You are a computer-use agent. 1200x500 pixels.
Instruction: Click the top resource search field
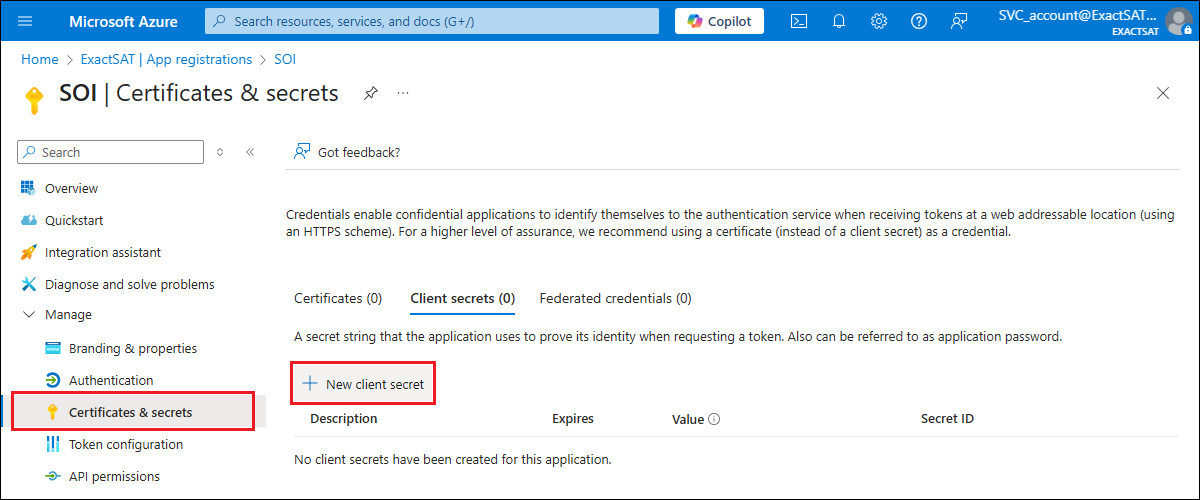coord(432,21)
